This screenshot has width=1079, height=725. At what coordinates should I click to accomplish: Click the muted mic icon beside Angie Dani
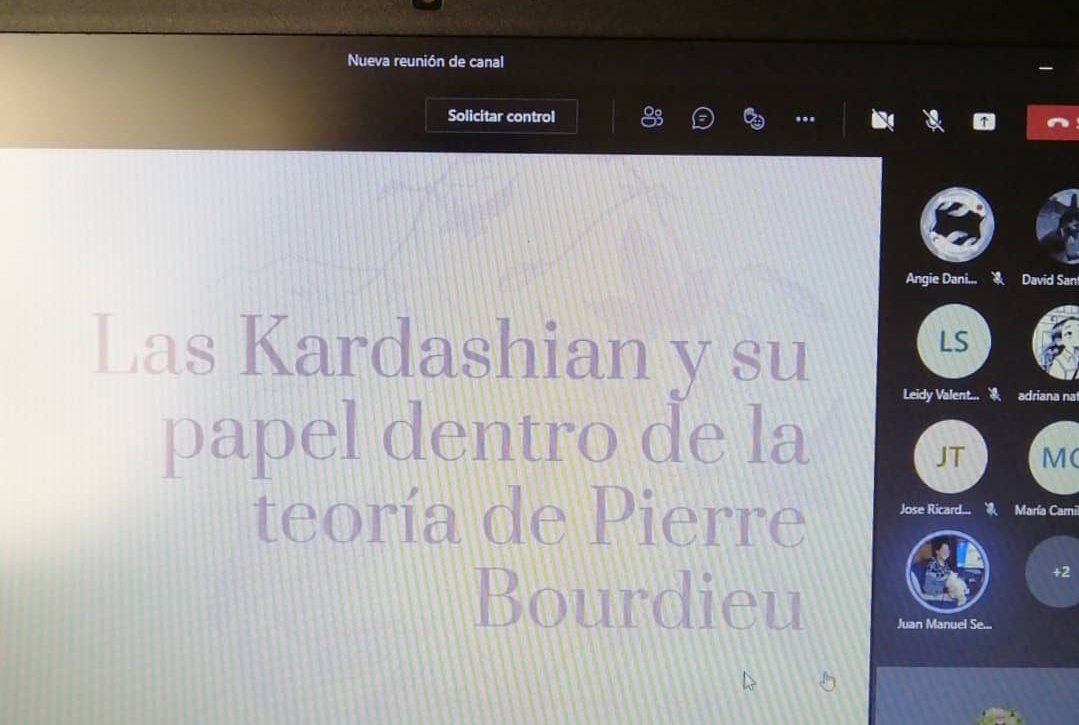(x=997, y=279)
